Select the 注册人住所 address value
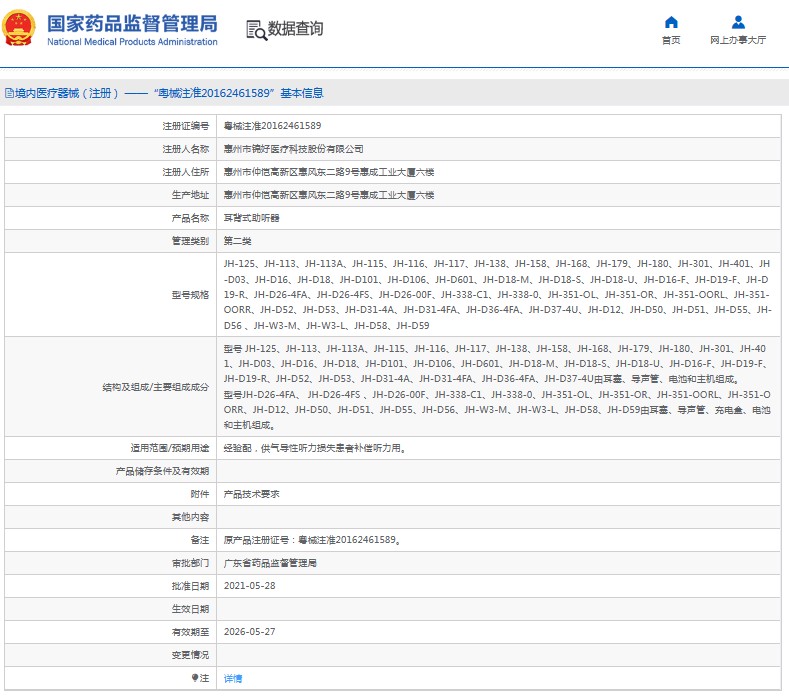The image size is (789, 698). tap(329, 172)
